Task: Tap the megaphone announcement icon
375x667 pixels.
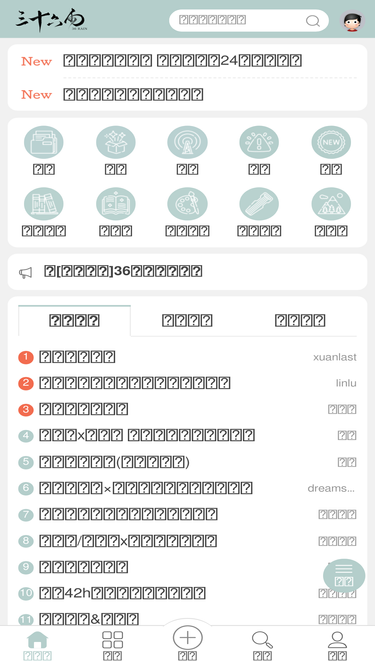Action: (x=26, y=273)
